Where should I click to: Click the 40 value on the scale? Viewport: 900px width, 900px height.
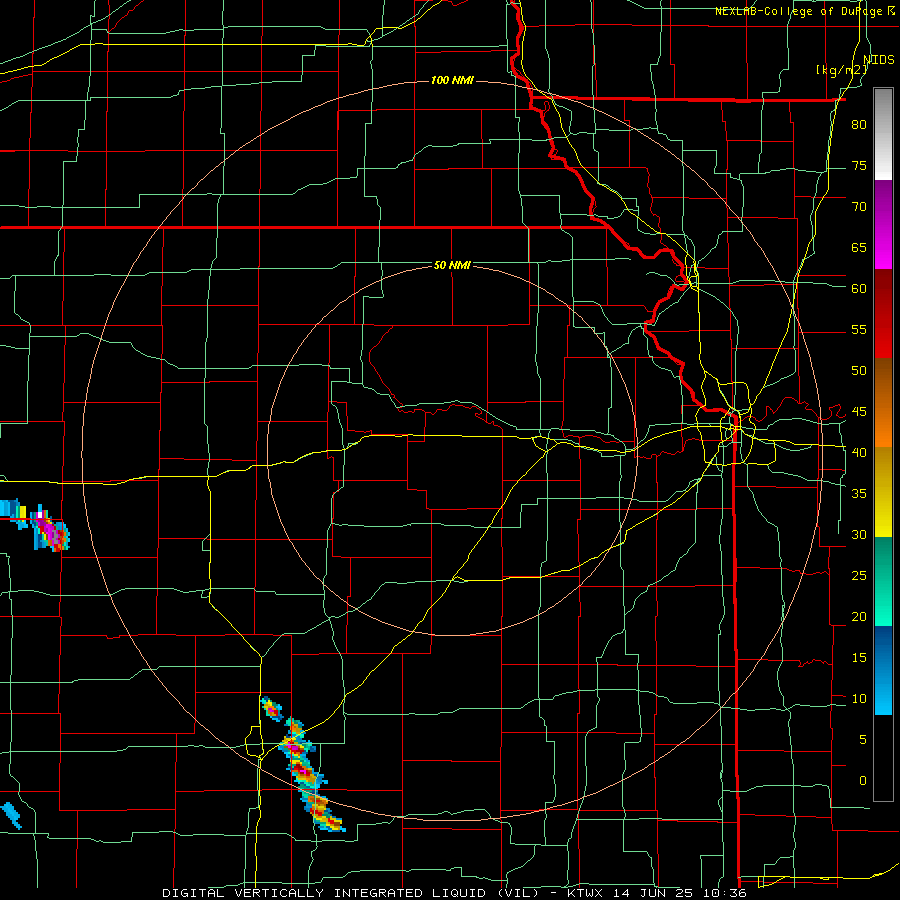859,453
